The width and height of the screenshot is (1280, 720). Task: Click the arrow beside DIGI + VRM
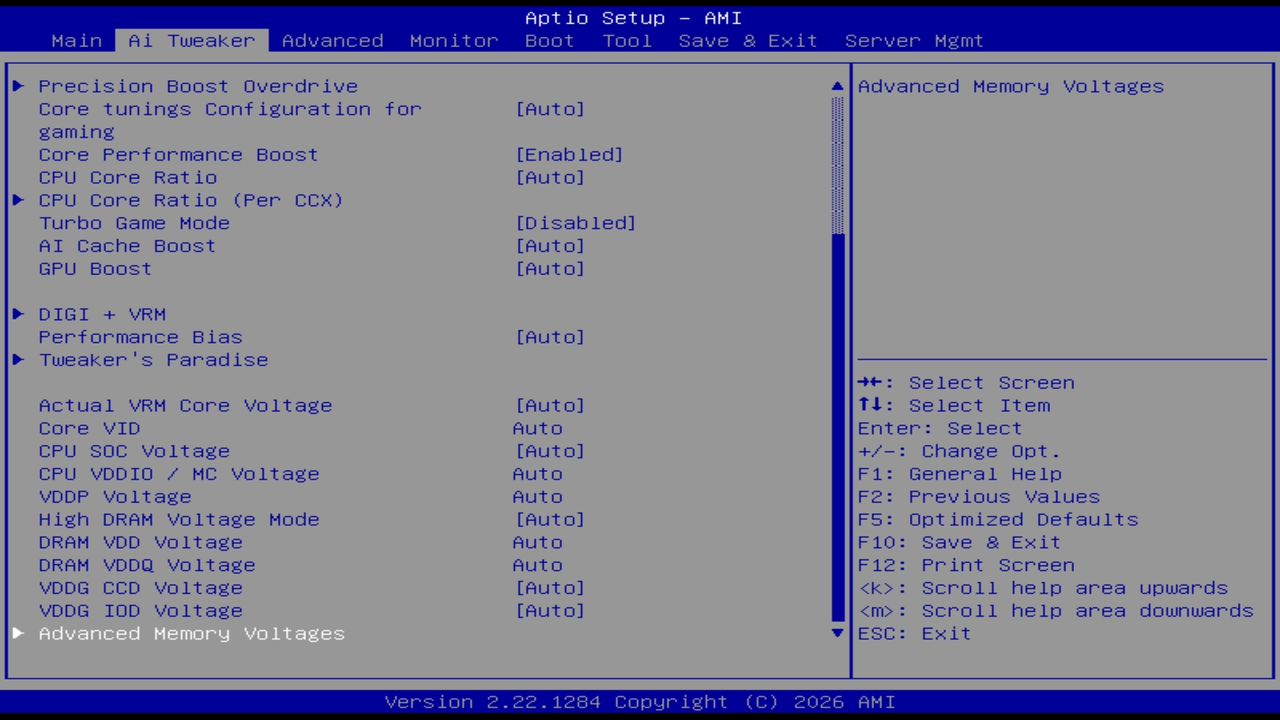(18, 314)
